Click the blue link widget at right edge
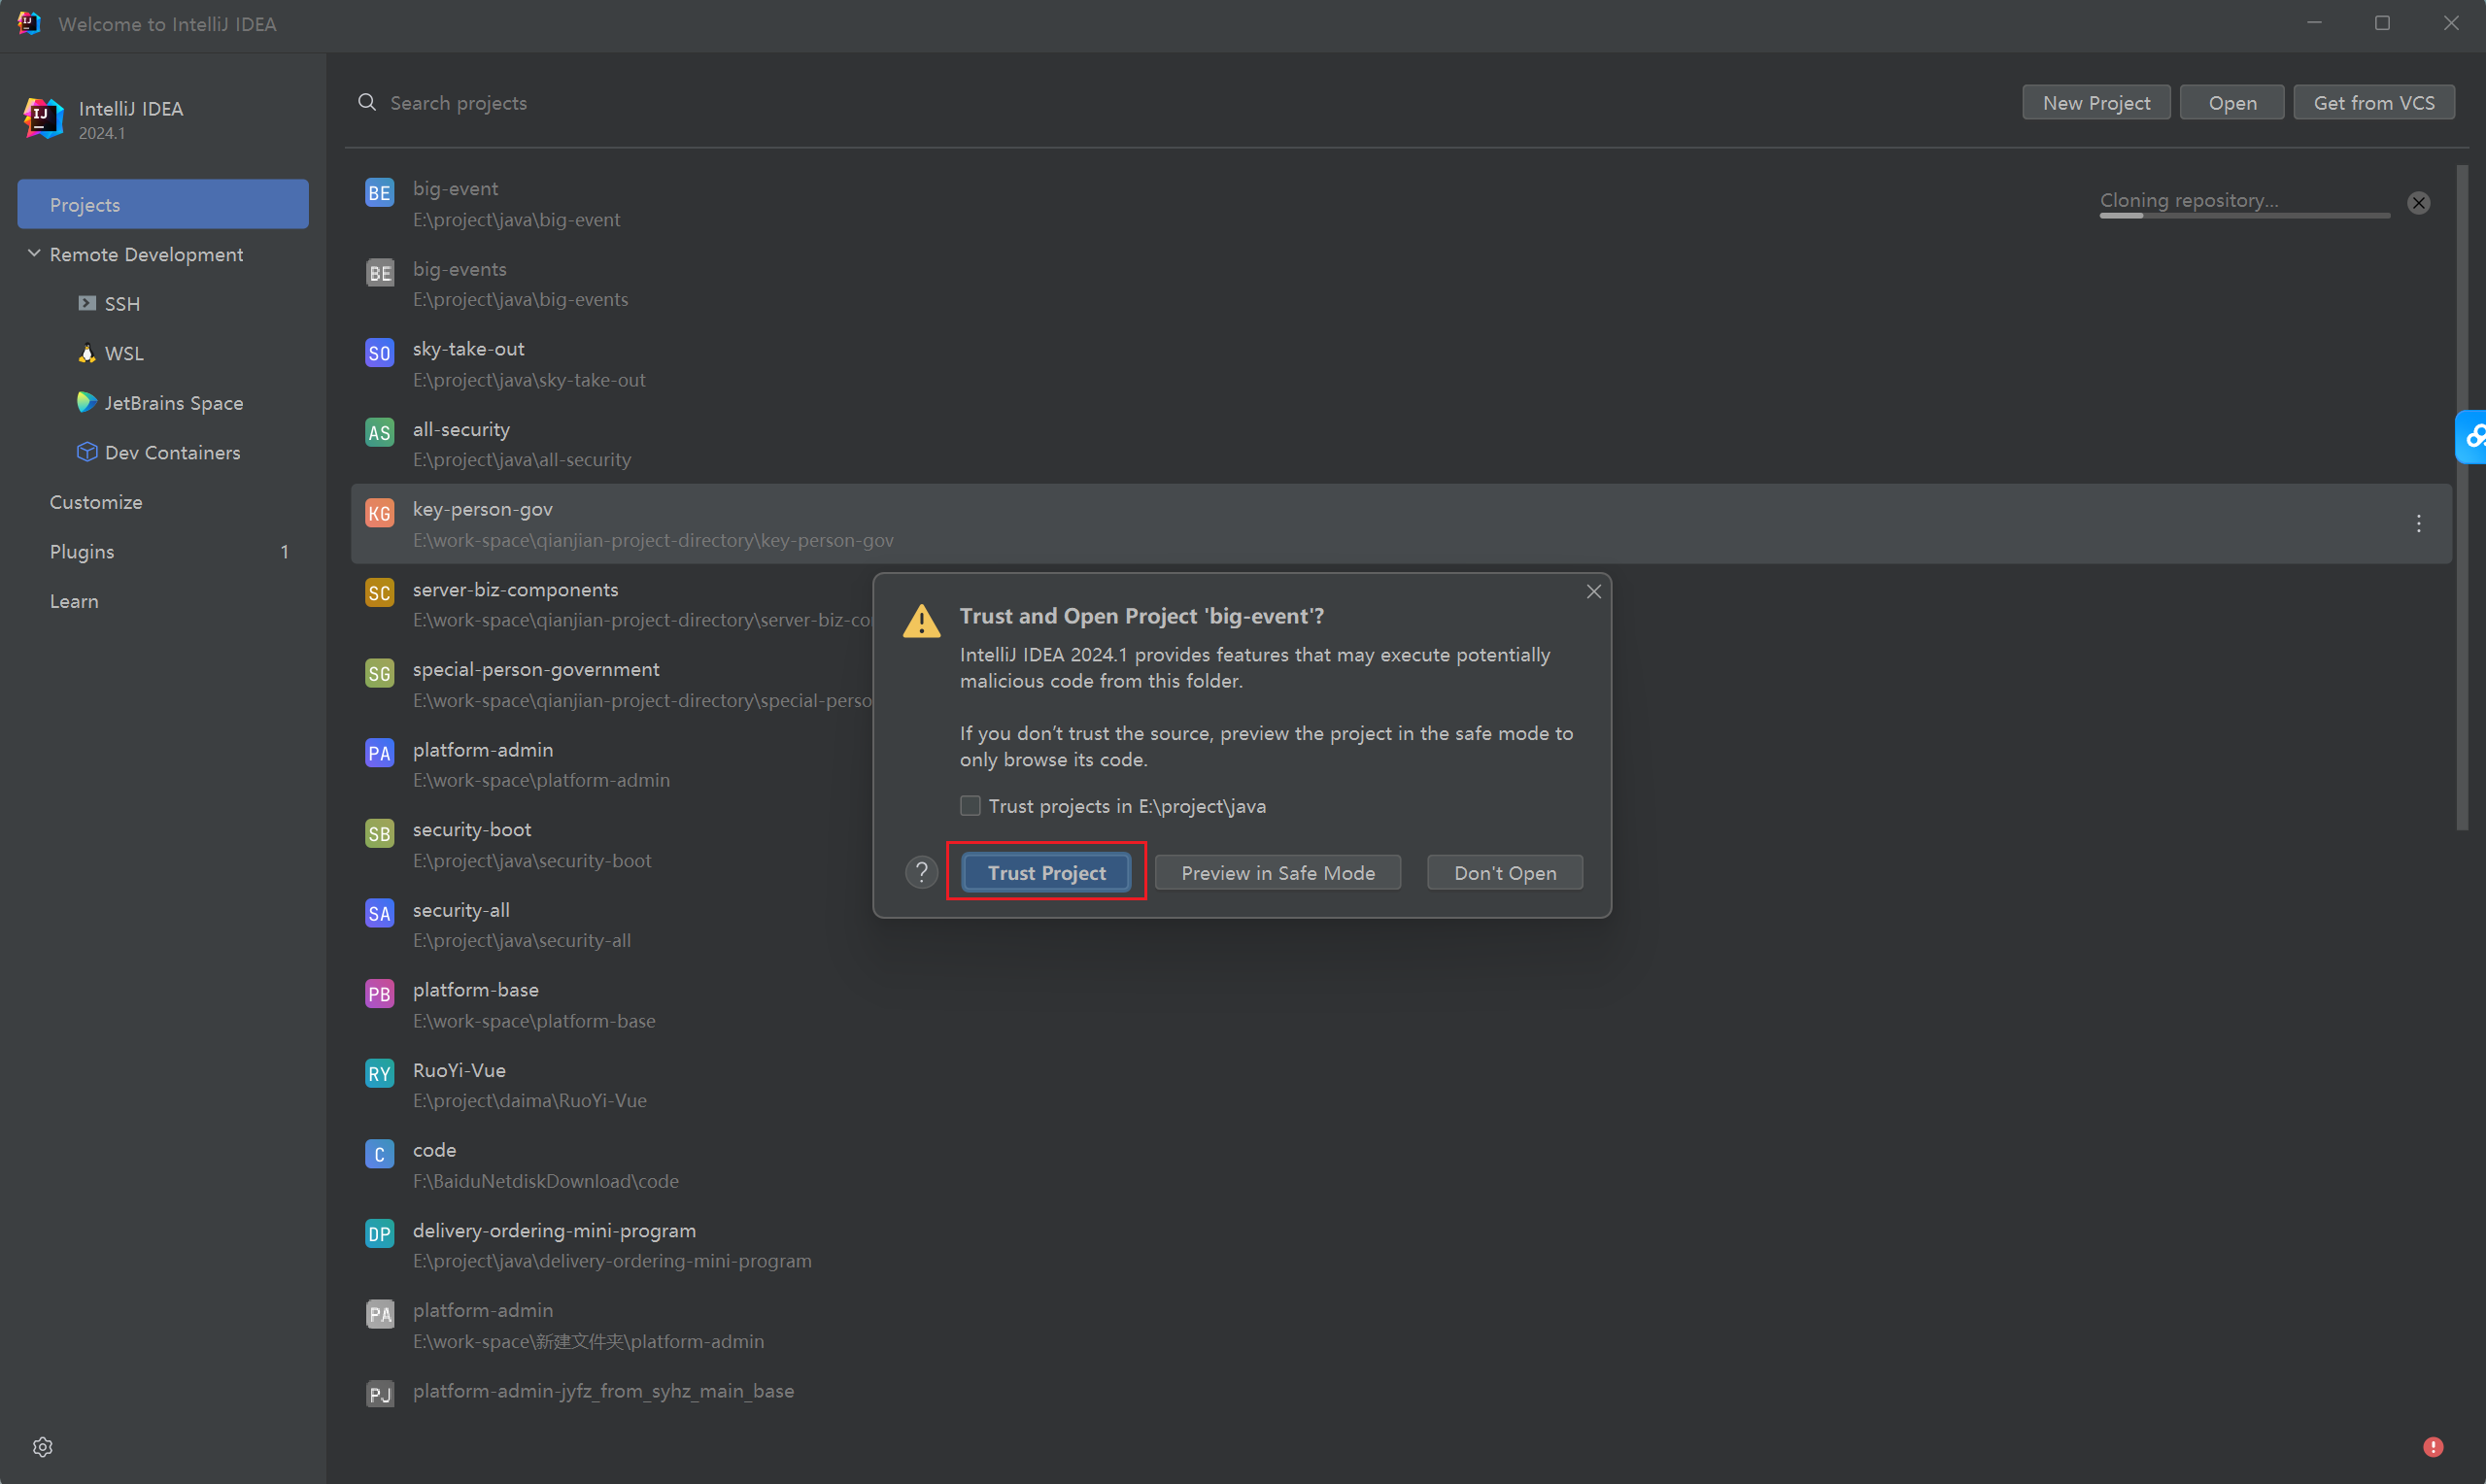 coord(2472,437)
